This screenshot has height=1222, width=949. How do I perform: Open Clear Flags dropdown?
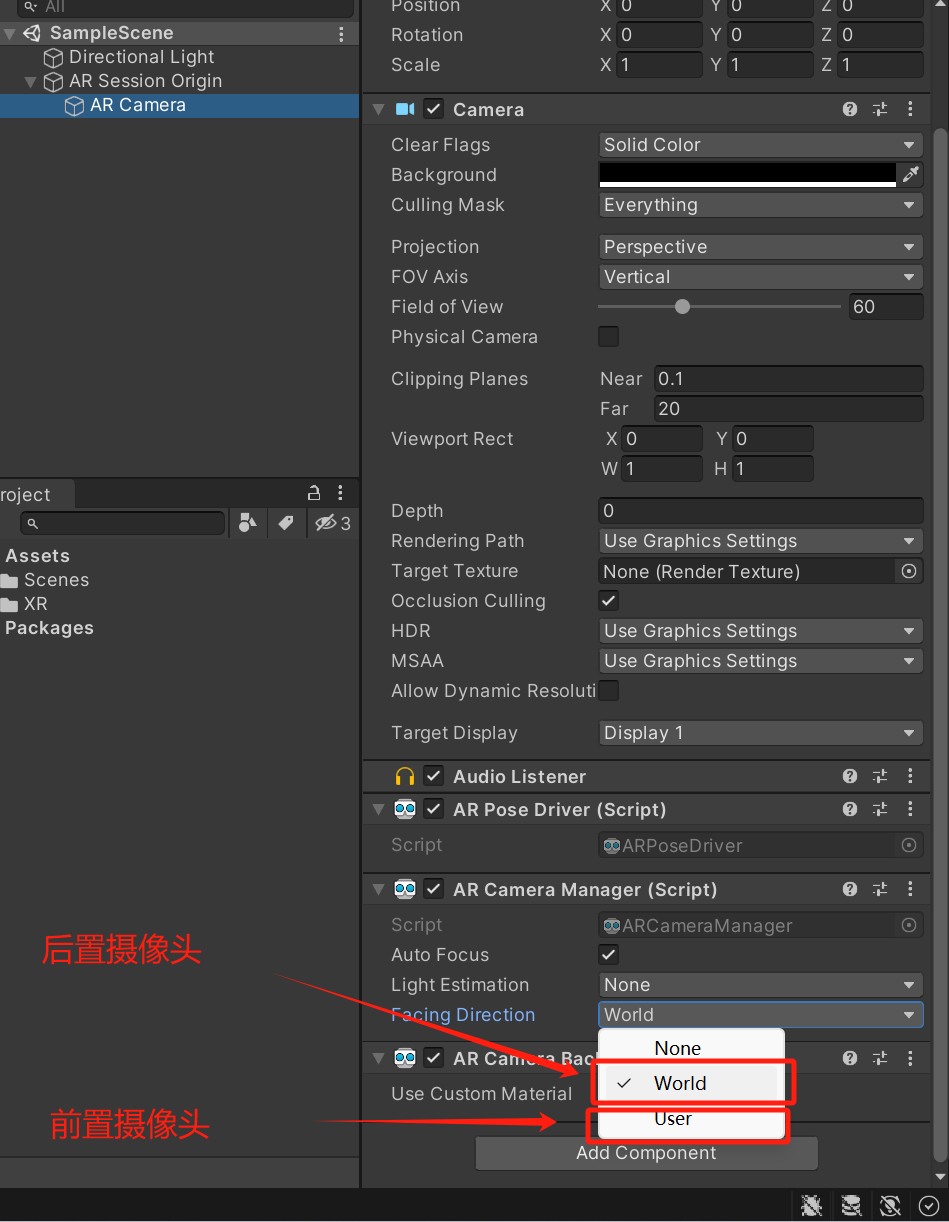pyautogui.click(x=760, y=145)
